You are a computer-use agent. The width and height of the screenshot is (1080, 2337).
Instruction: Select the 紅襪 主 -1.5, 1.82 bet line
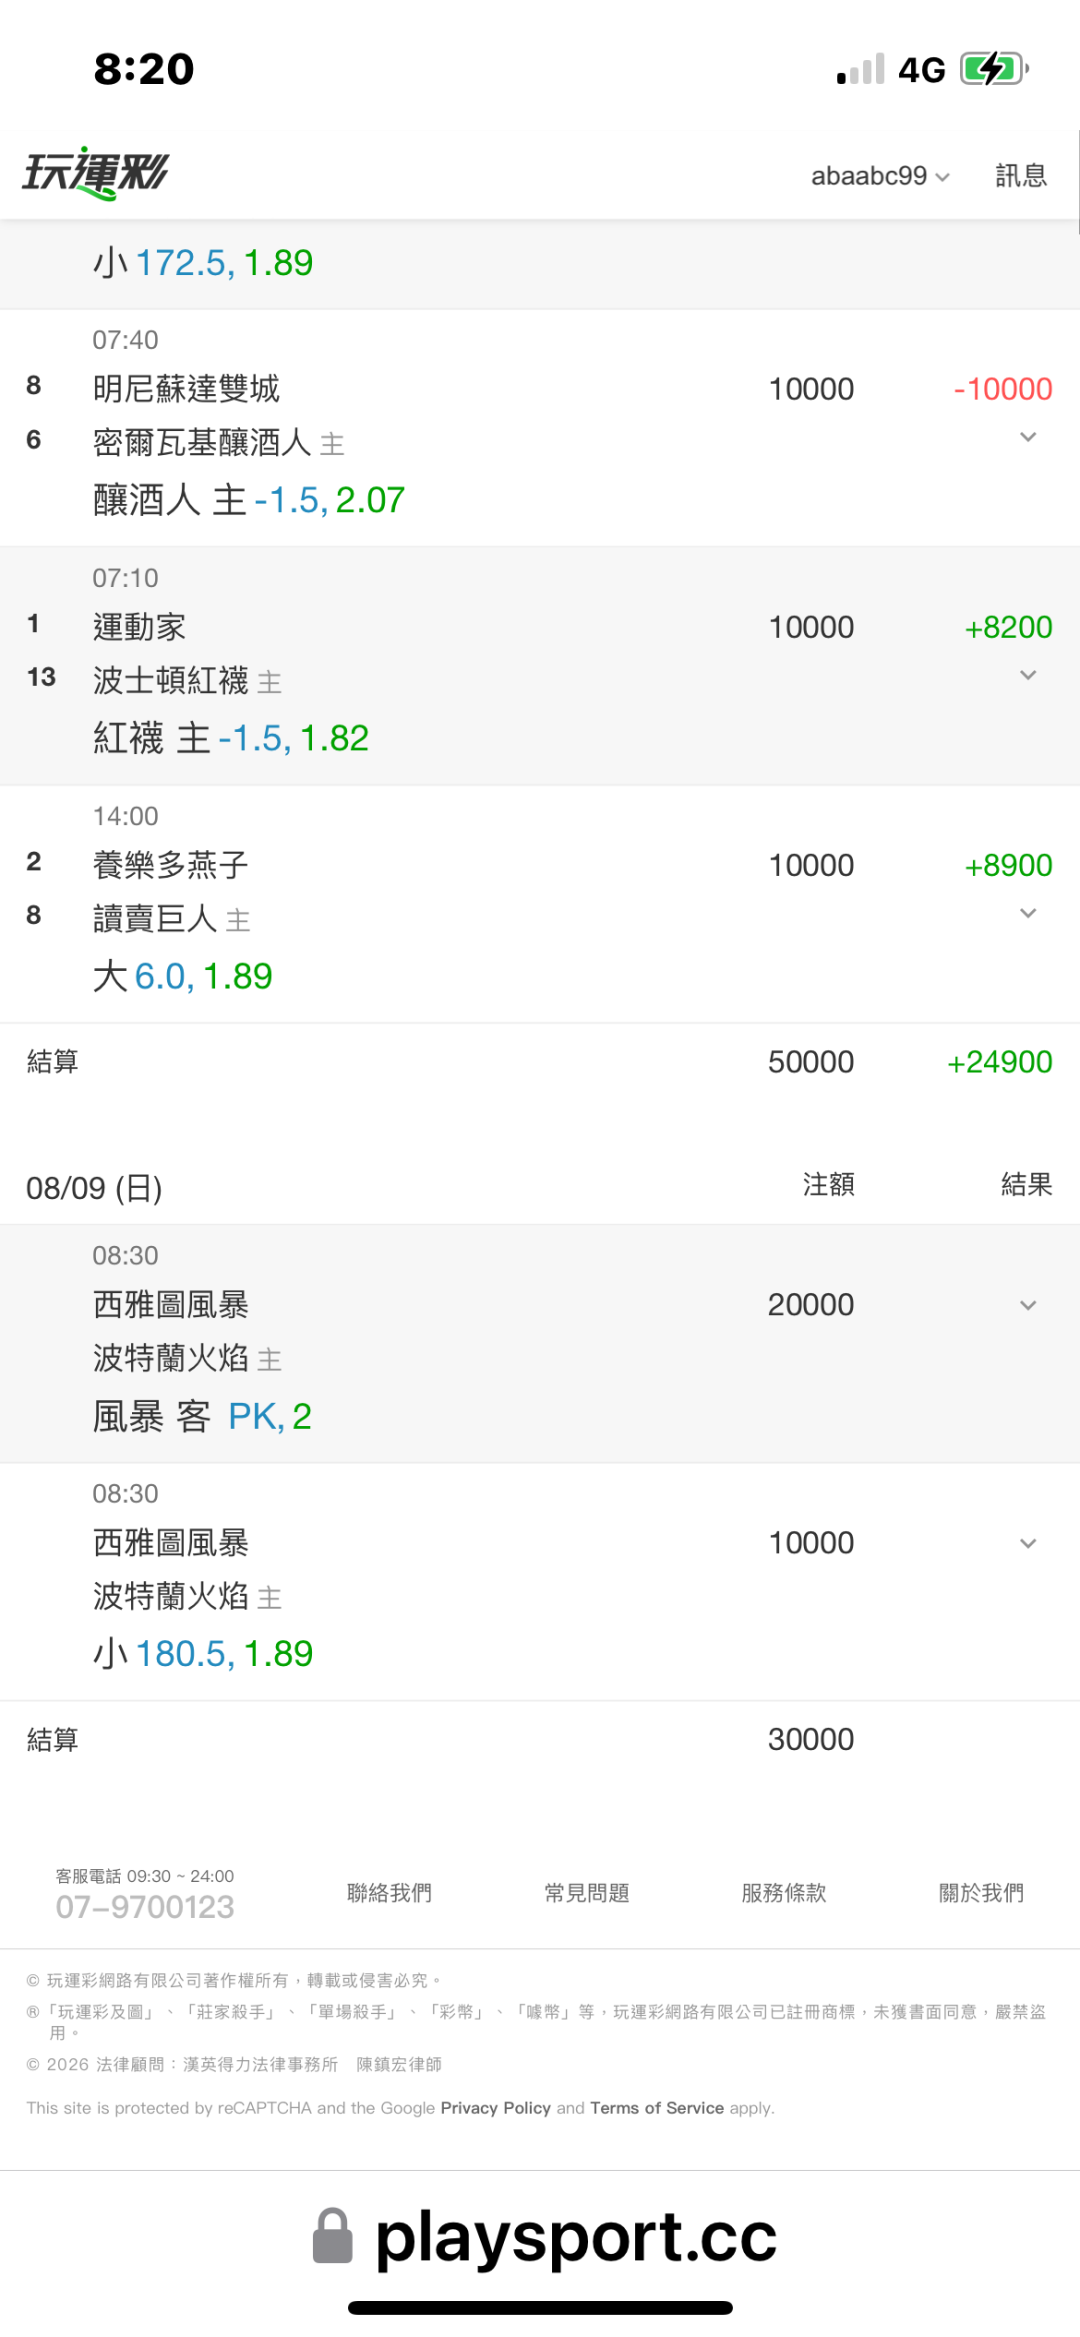pos(231,738)
